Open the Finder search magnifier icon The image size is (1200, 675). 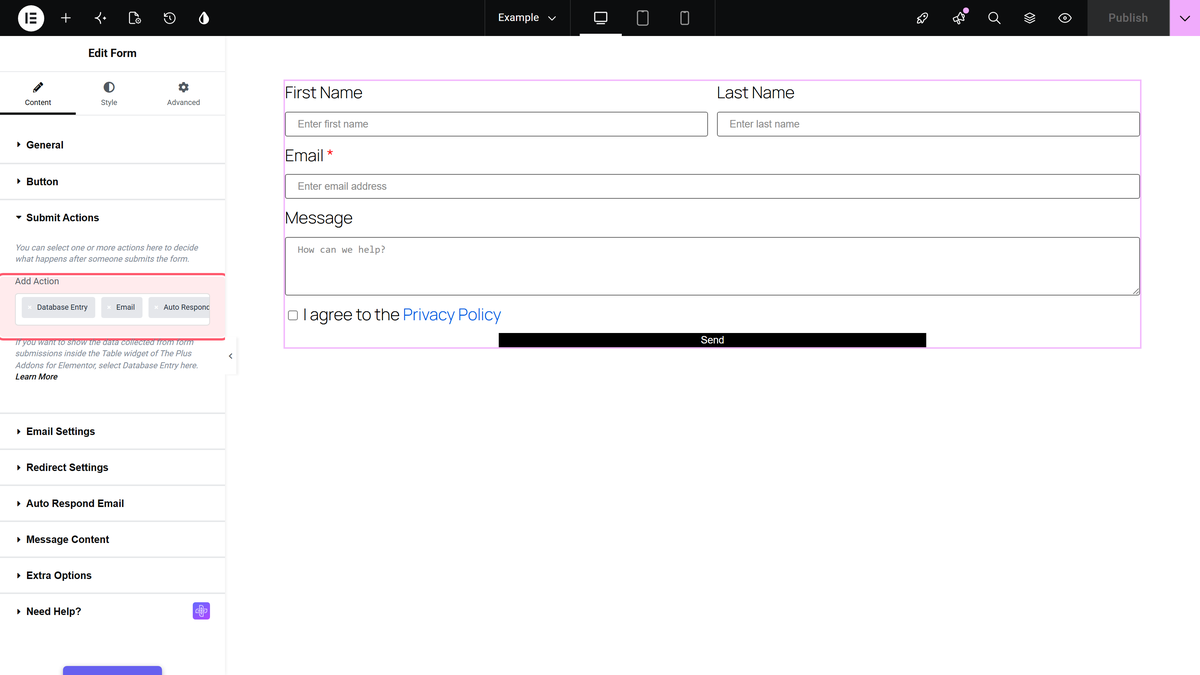tap(994, 18)
